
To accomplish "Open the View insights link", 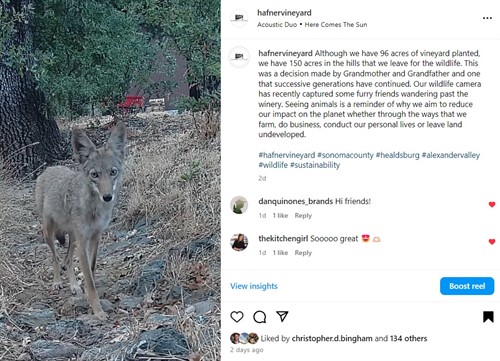I will pyautogui.click(x=254, y=286).
